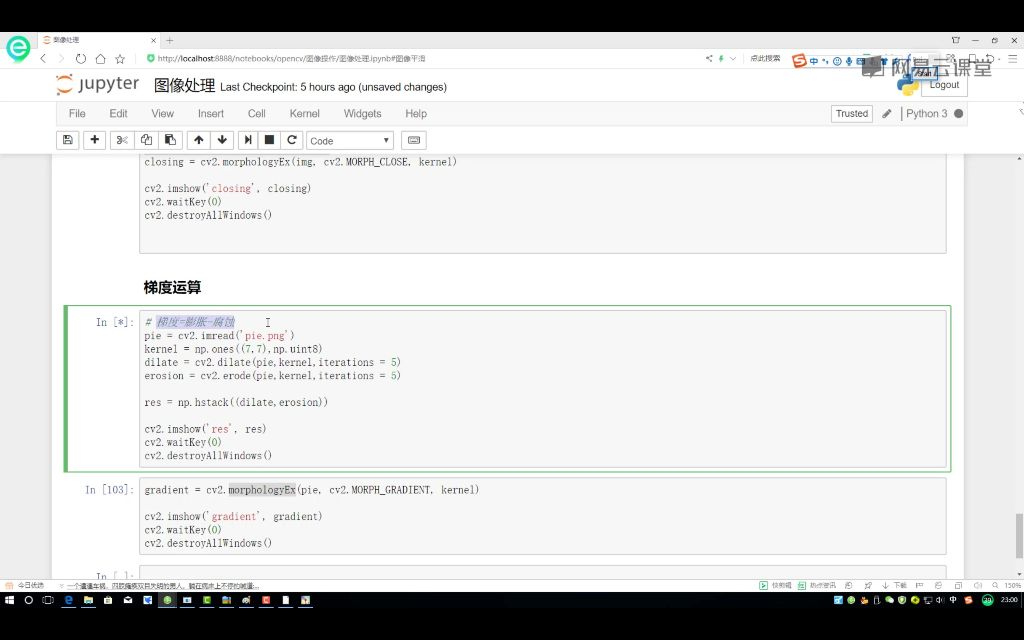
Task: Open File Explorer from taskbar
Action: point(88,600)
